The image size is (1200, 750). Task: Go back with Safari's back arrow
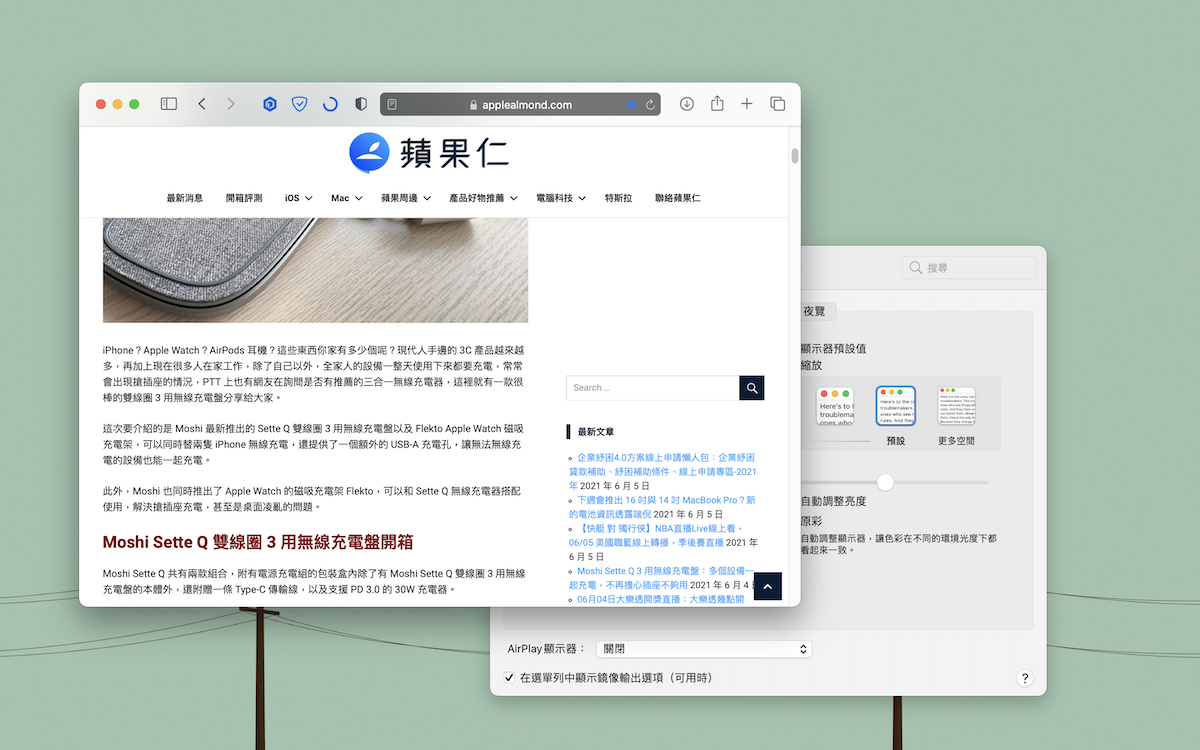(x=202, y=104)
